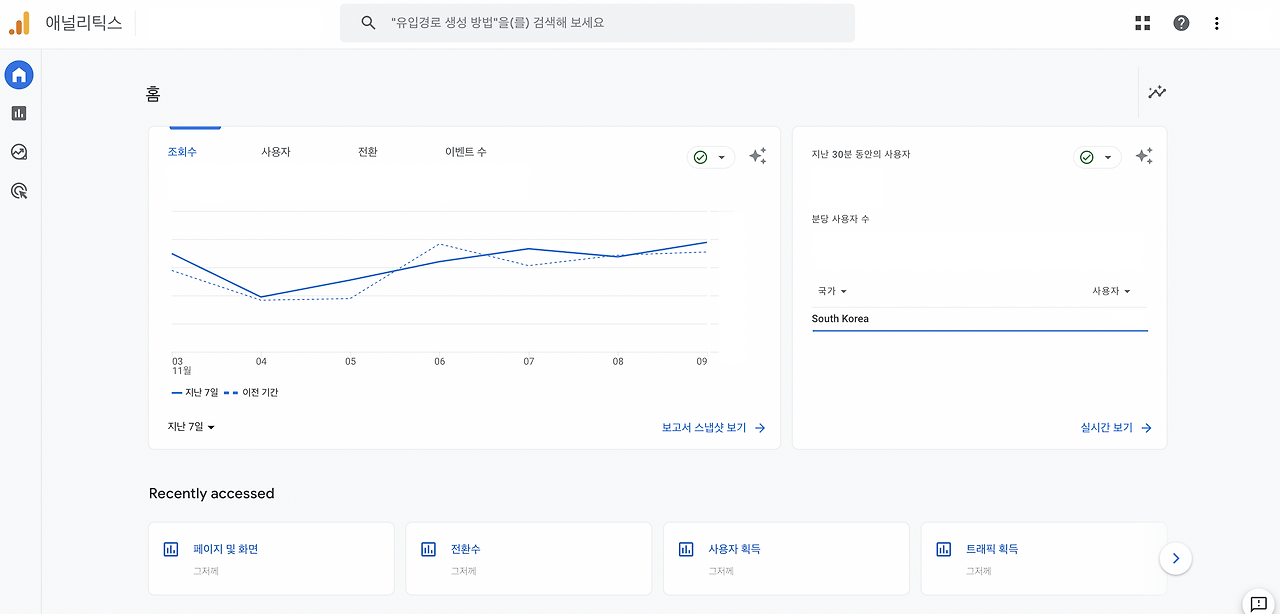The width and height of the screenshot is (1280, 614).
Task: Open the Advertising icon in sidebar
Action: [19, 191]
